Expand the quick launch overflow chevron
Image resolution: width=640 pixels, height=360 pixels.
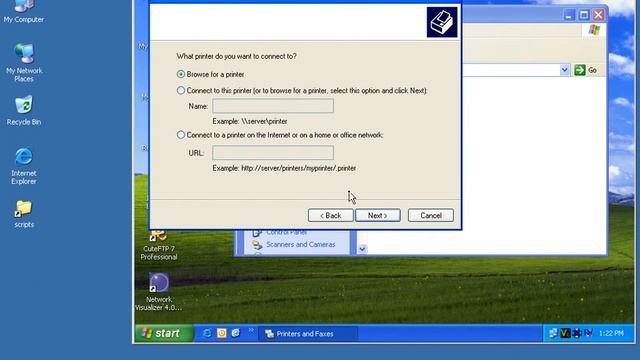251,330
